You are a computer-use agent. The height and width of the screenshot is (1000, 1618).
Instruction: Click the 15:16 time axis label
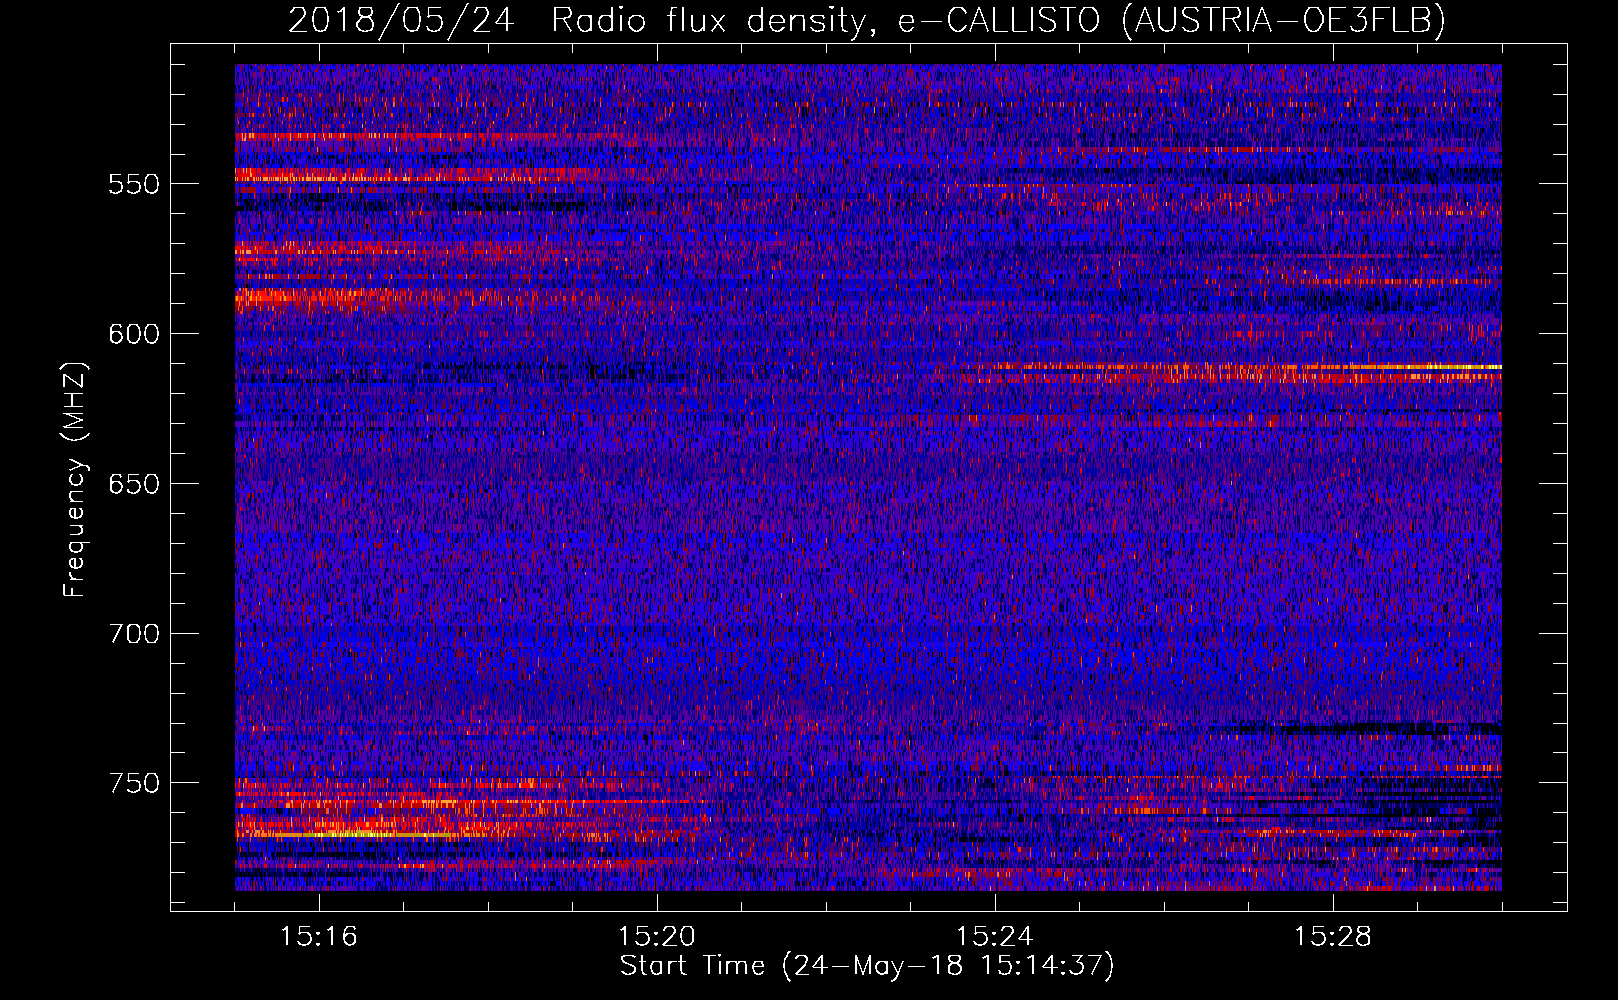click(x=319, y=937)
